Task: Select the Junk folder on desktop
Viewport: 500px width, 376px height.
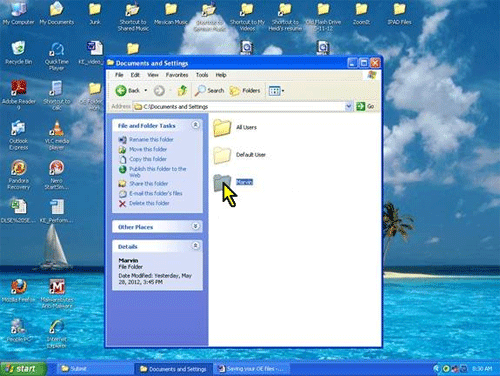Action: click(x=95, y=13)
